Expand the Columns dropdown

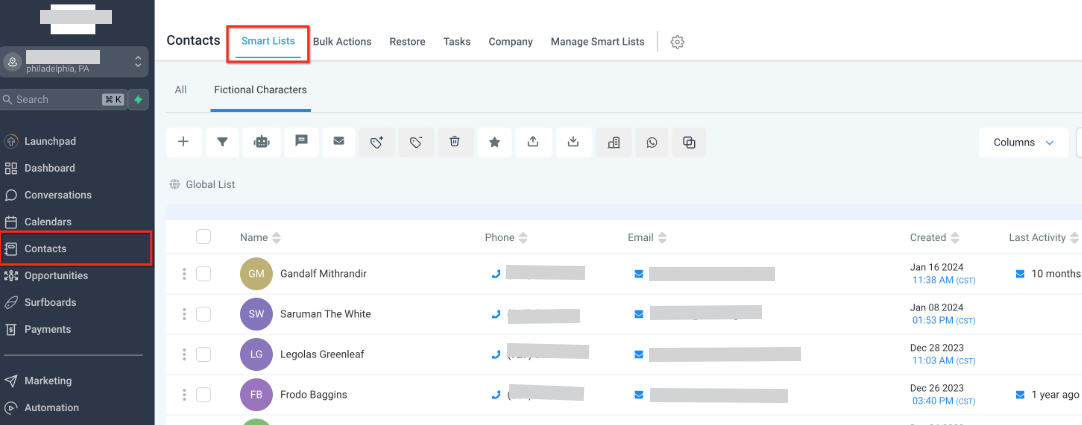click(x=1023, y=142)
